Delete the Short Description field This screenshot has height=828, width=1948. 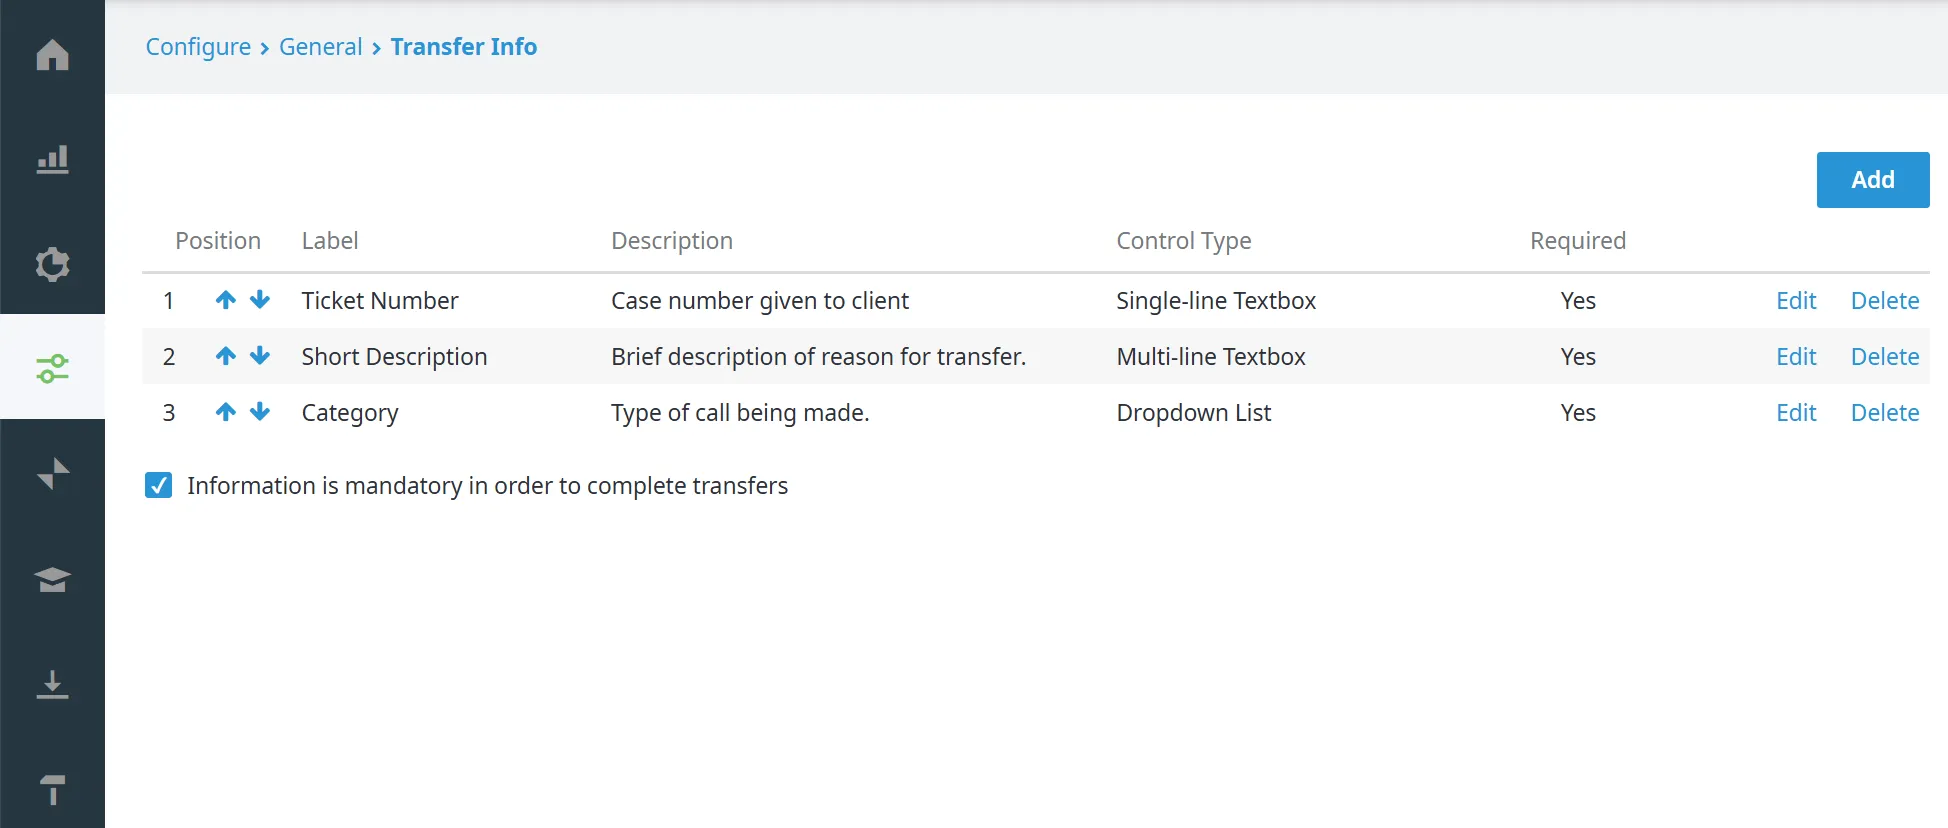pyautogui.click(x=1885, y=357)
